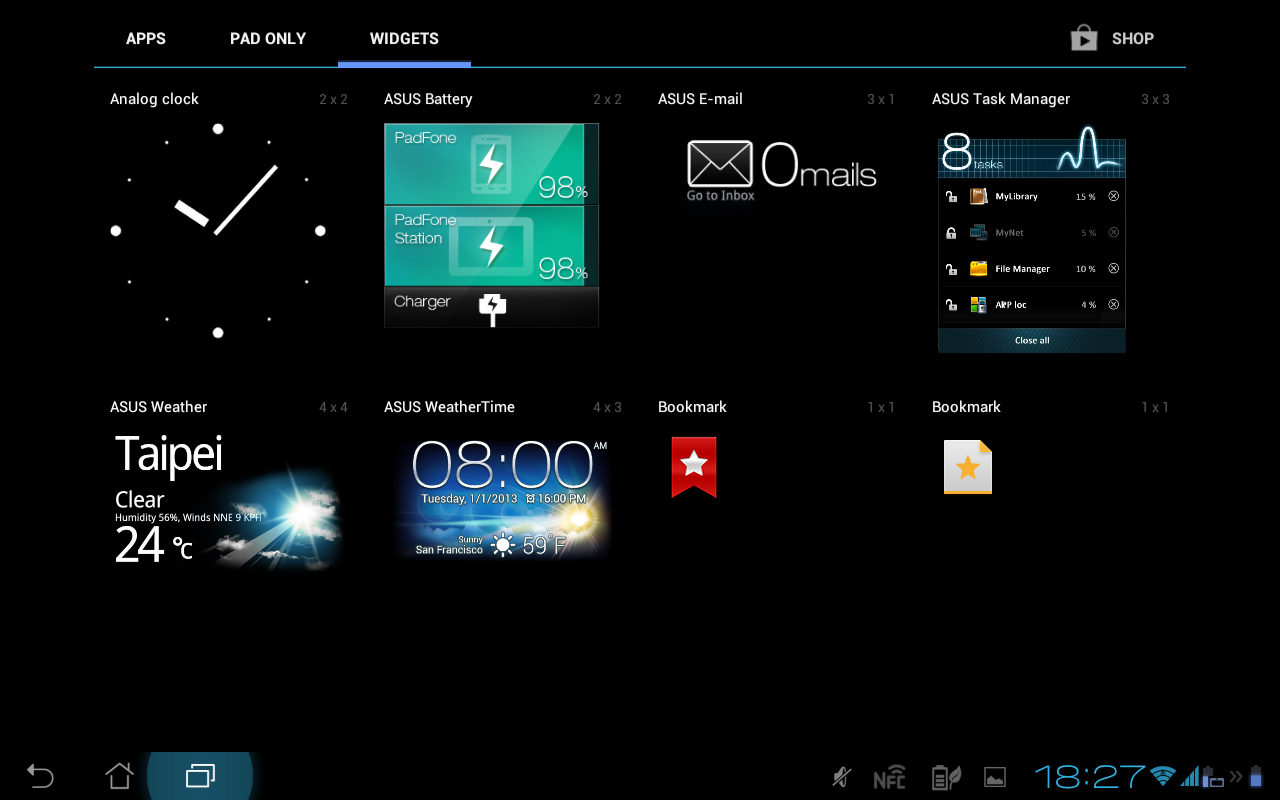Switch to the APPS tab
Screen dimensions: 1280x800
146,39
